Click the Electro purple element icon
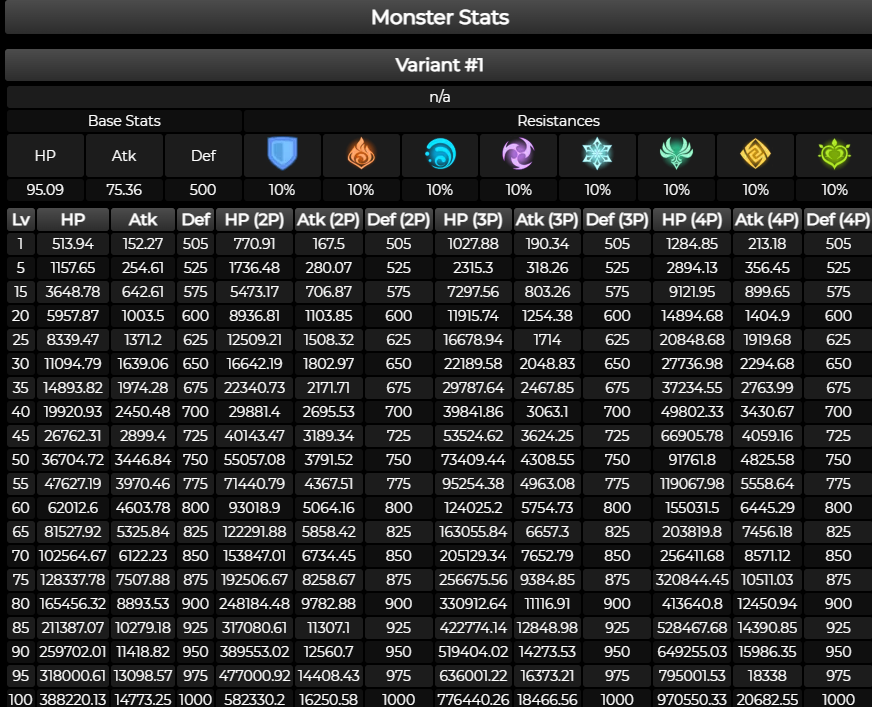This screenshot has height=707, width=872. point(518,154)
